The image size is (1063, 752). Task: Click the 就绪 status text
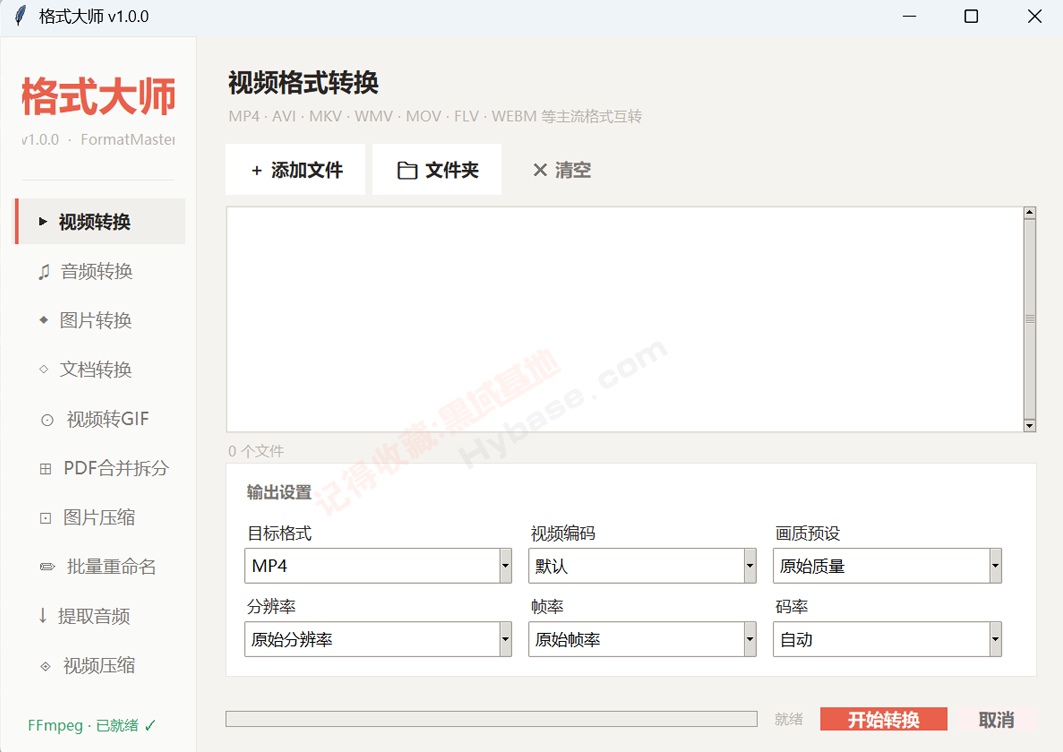[x=788, y=719]
